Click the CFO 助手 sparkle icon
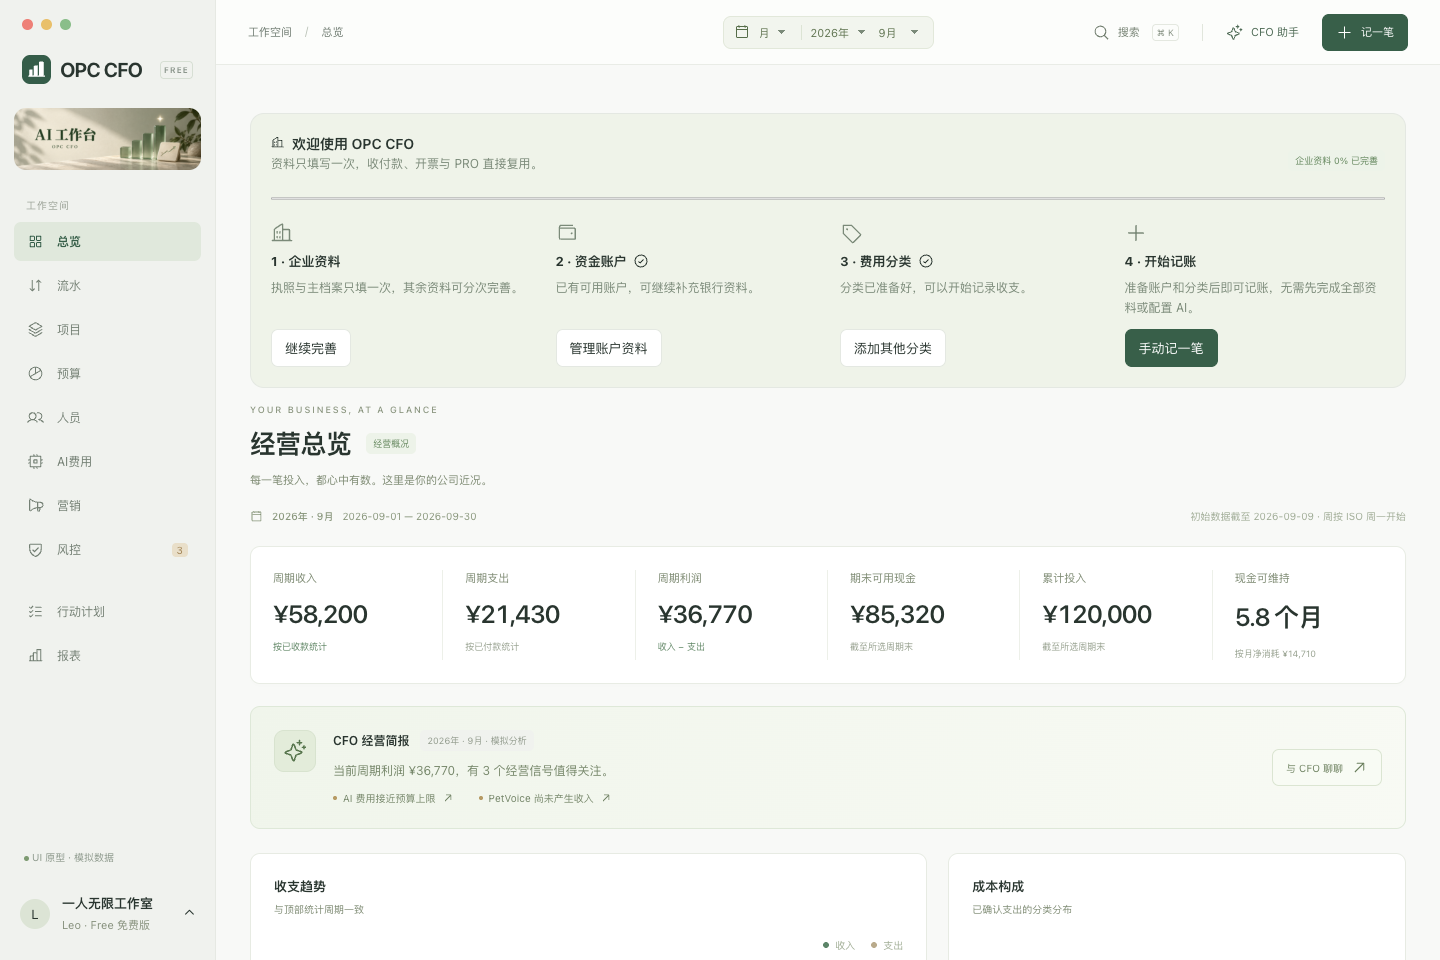 1235,32
